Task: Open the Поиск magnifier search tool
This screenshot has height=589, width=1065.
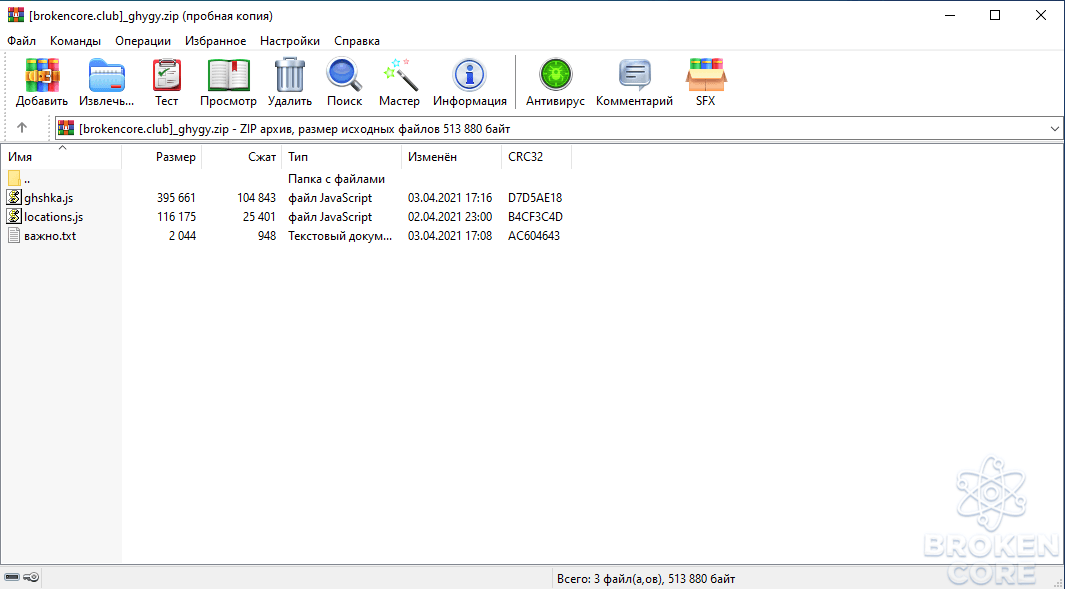Action: pyautogui.click(x=344, y=75)
